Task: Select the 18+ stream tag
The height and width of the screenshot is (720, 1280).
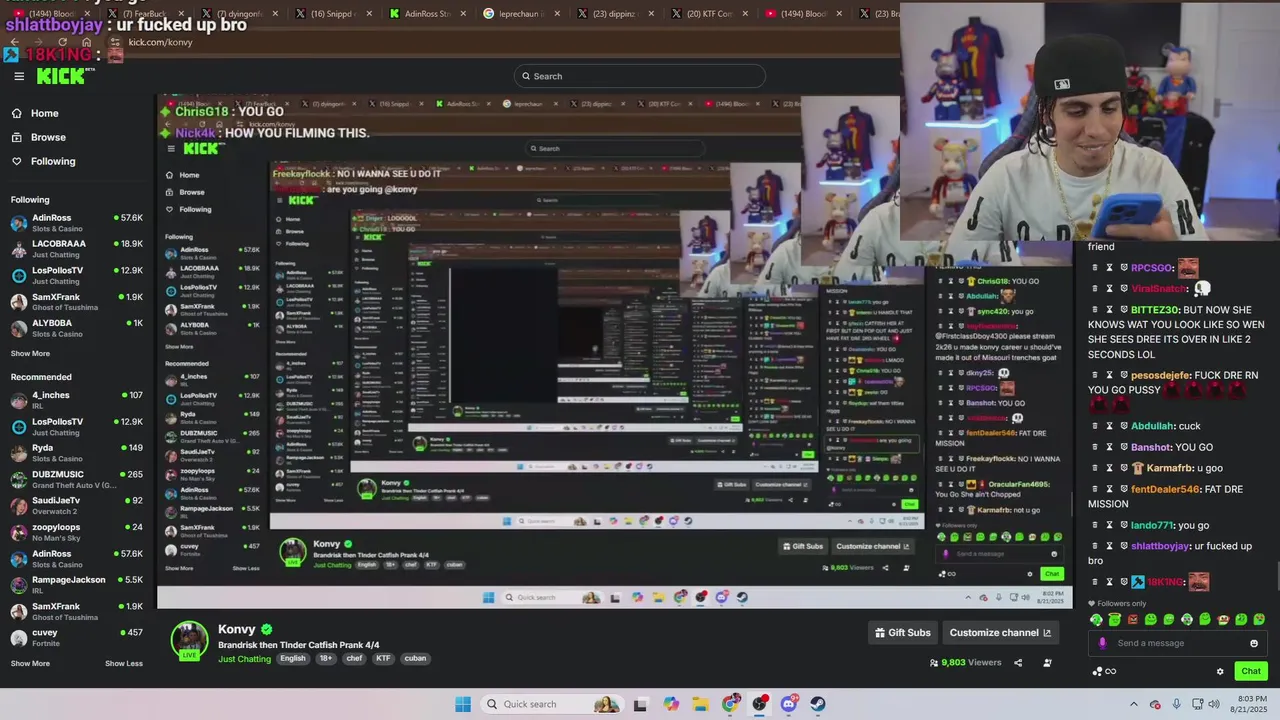Action: [326, 659]
